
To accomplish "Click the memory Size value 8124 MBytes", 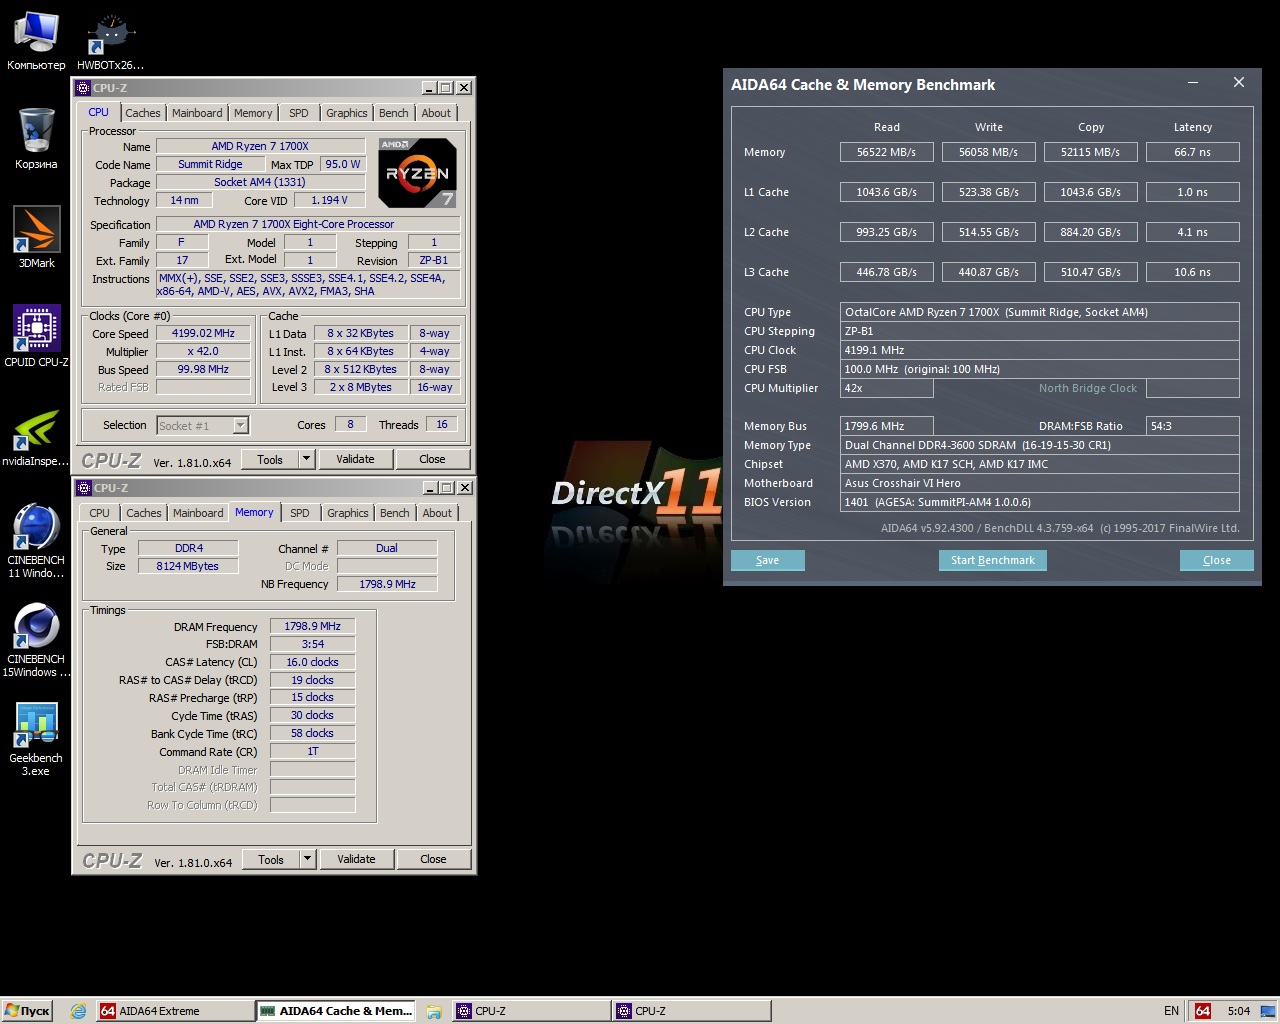I will (x=187, y=566).
